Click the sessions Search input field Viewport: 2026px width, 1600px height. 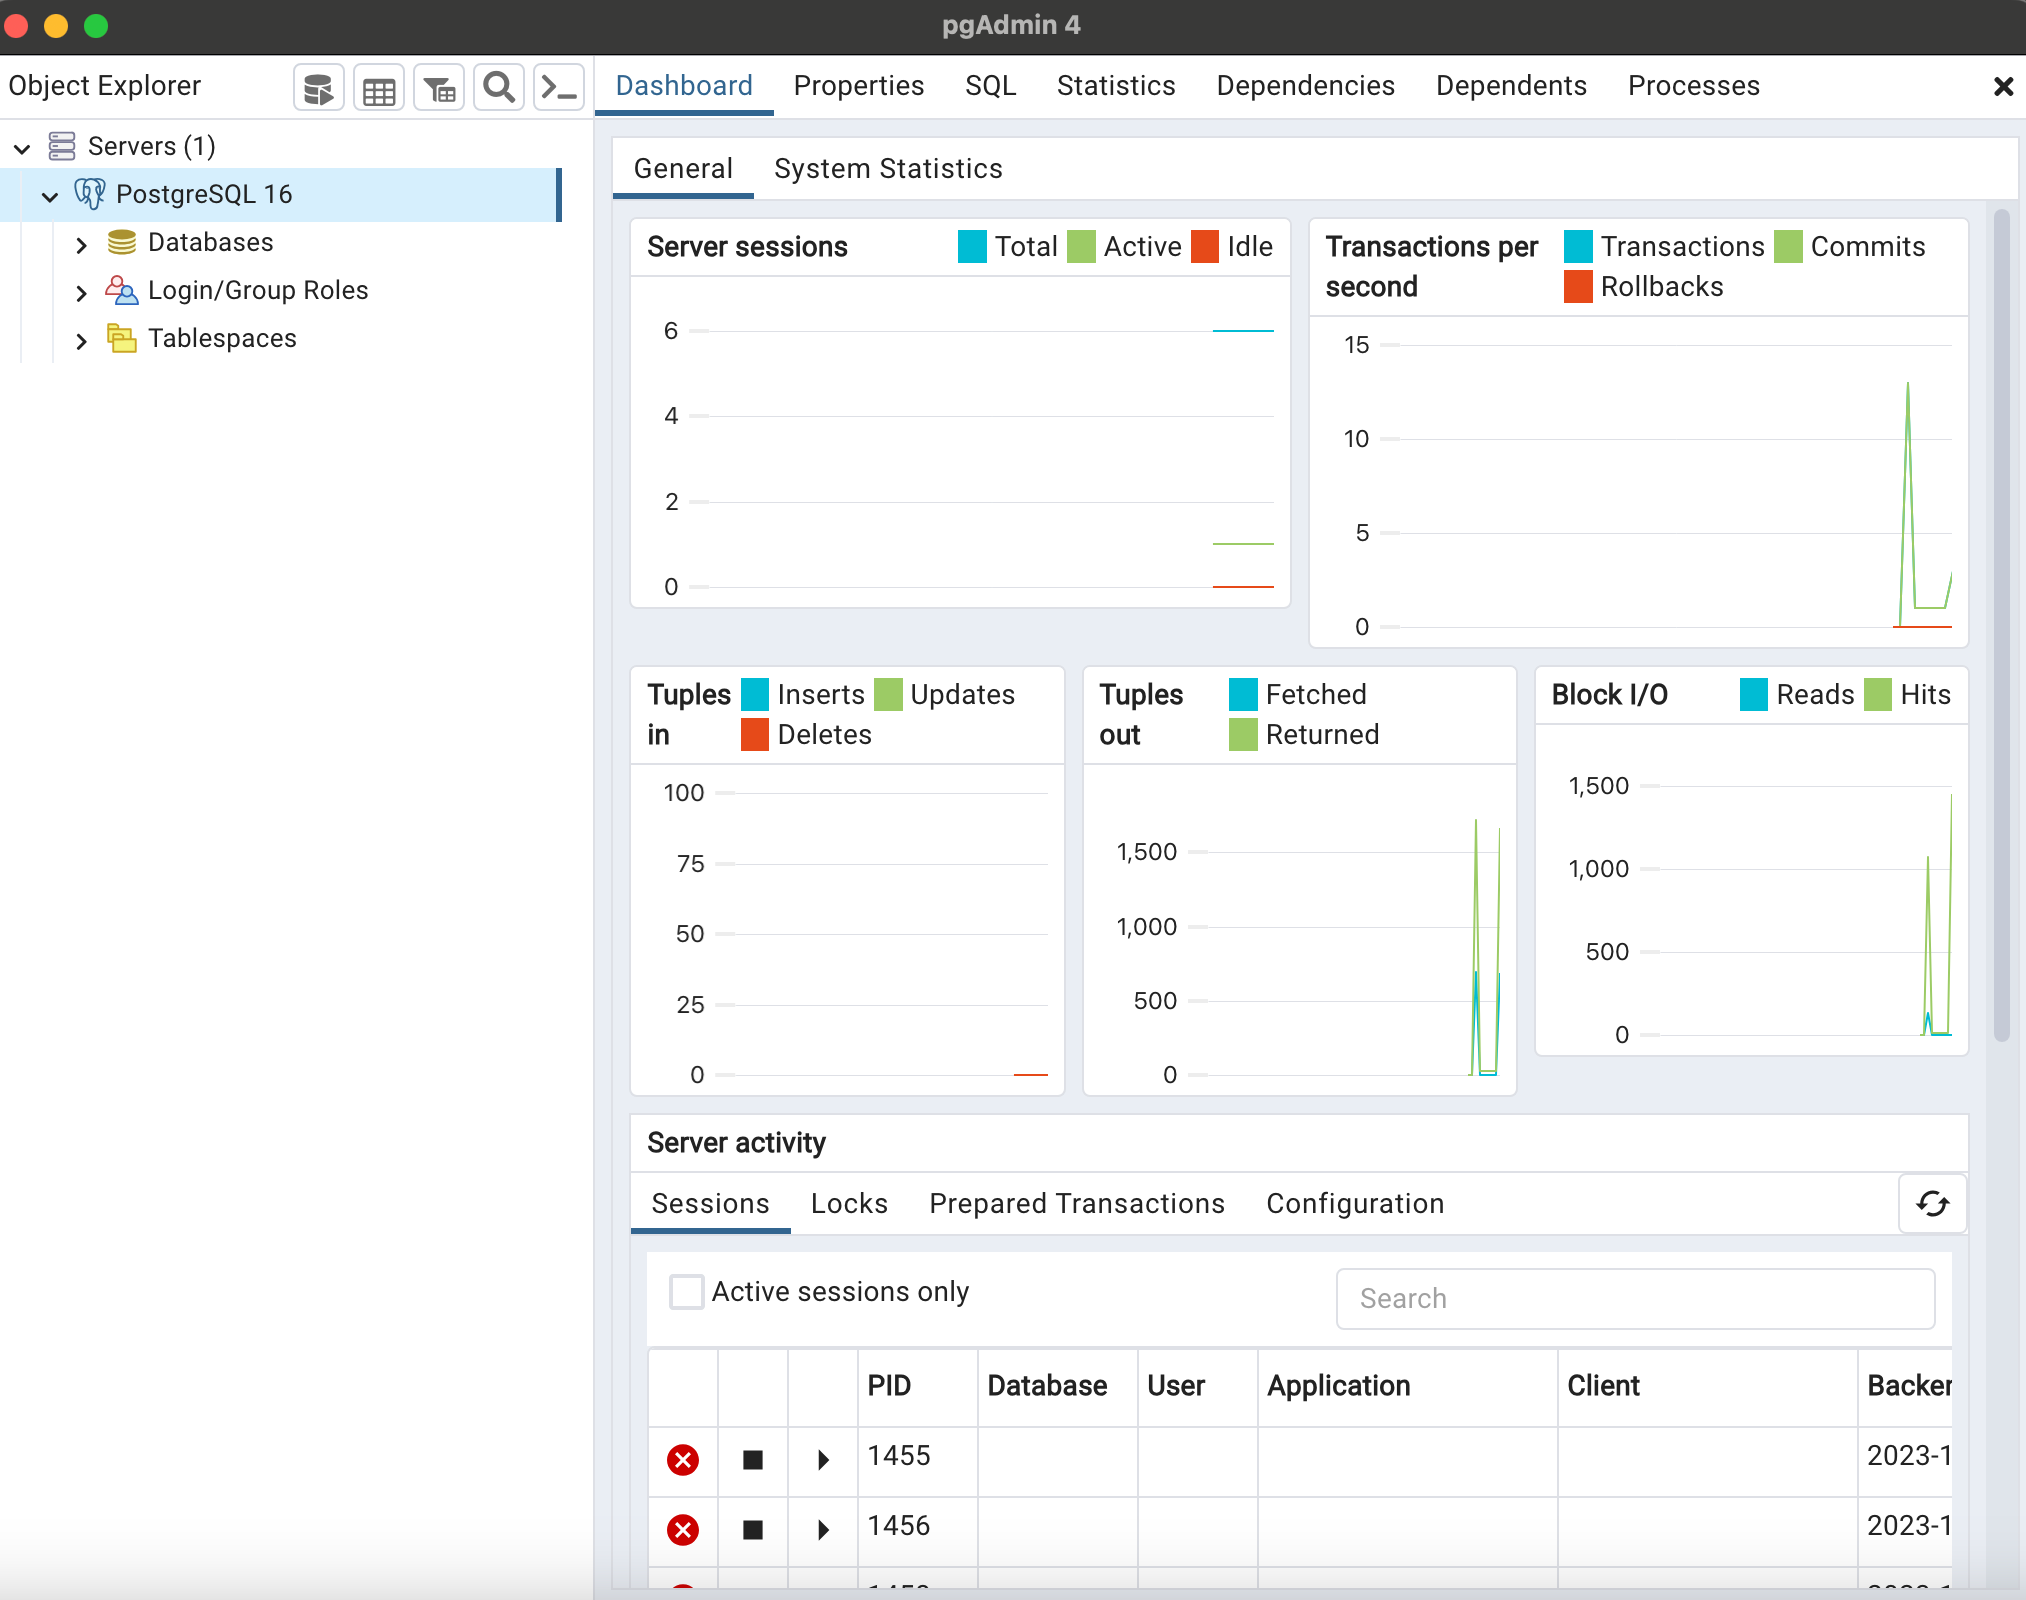(1635, 1298)
